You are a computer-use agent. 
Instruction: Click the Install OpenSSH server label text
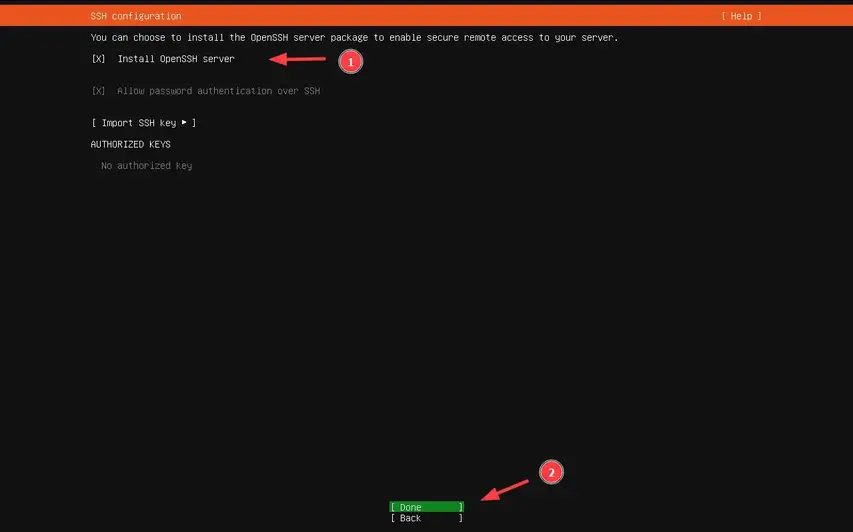pos(176,59)
